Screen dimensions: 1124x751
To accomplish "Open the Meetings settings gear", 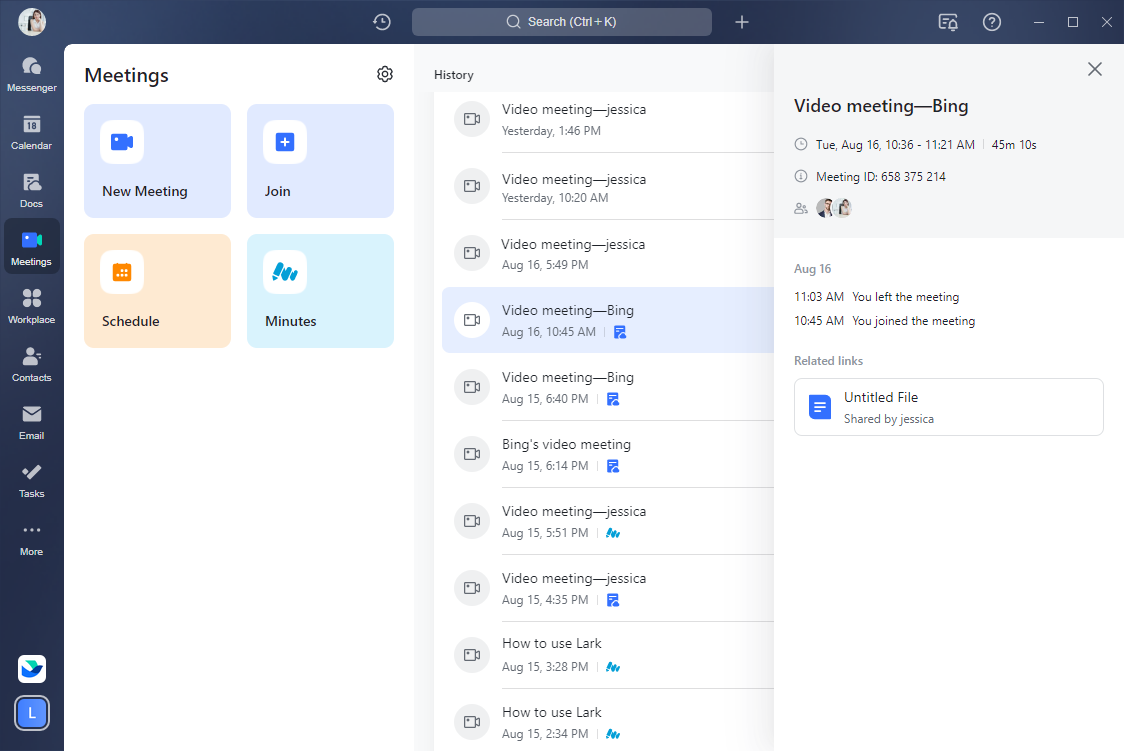I will click(x=385, y=74).
